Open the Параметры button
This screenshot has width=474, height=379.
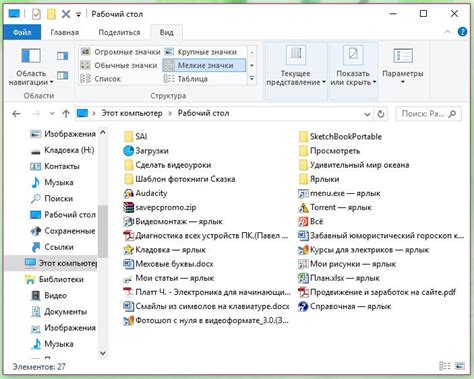[x=403, y=66]
